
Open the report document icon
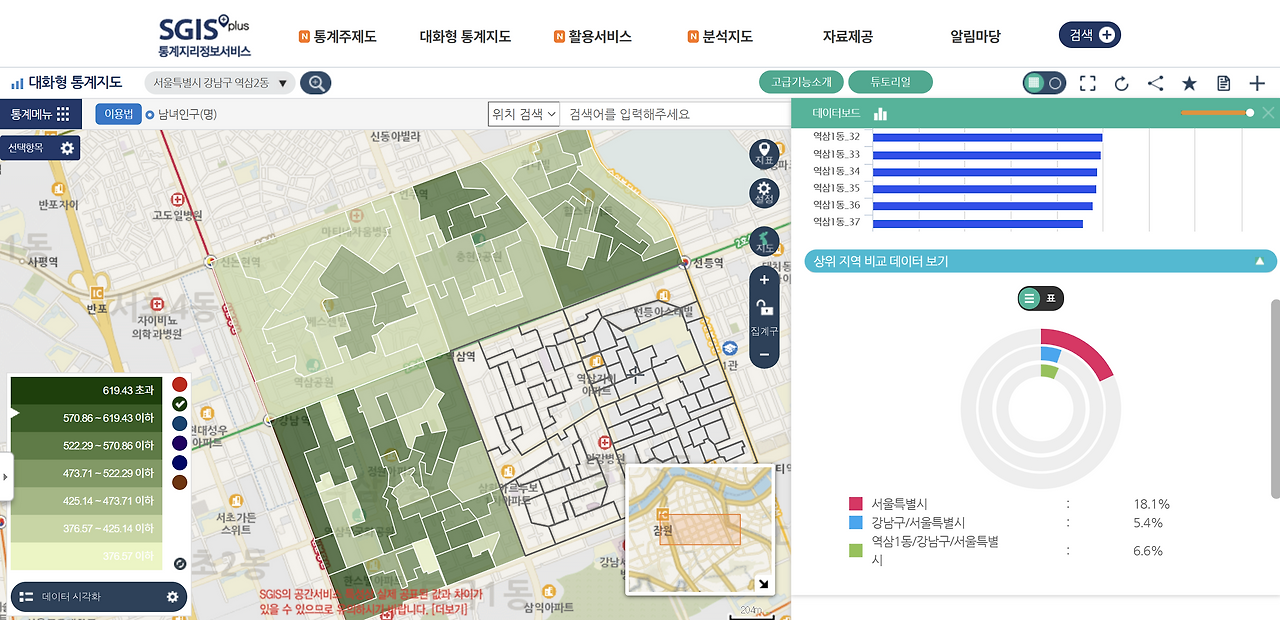click(x=1223, y=83)
